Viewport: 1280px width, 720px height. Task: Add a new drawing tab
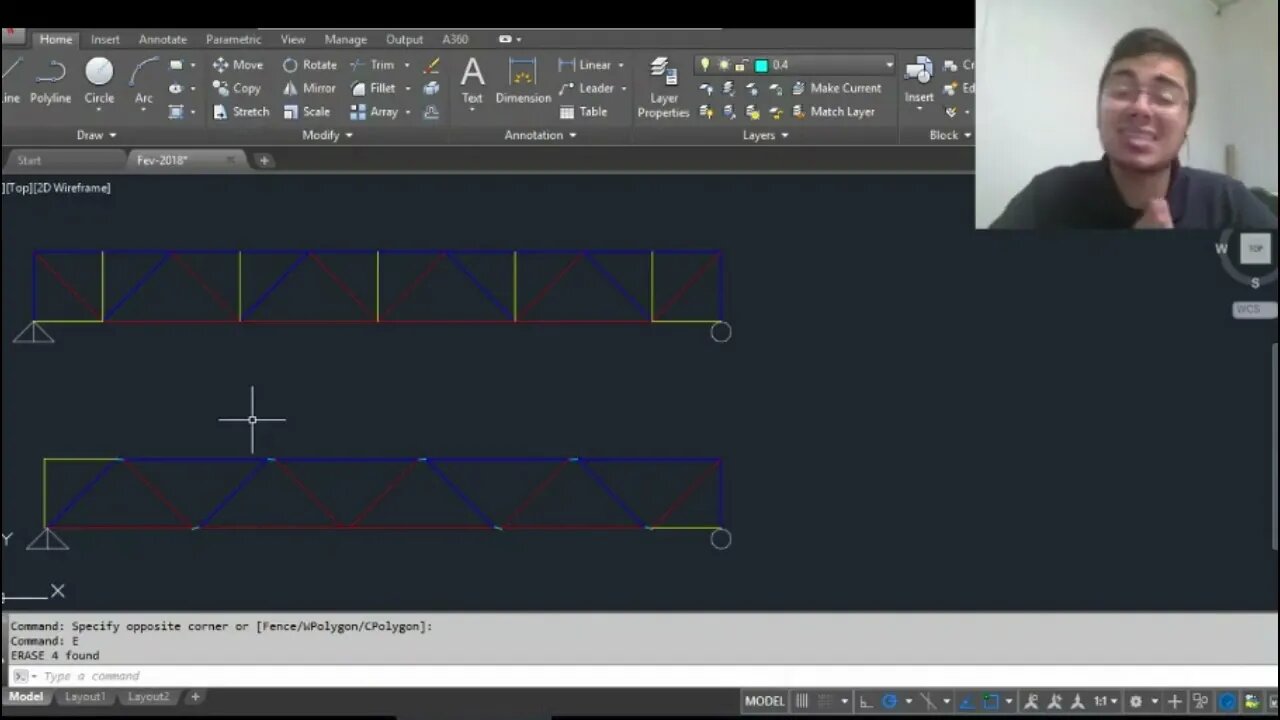264,160
